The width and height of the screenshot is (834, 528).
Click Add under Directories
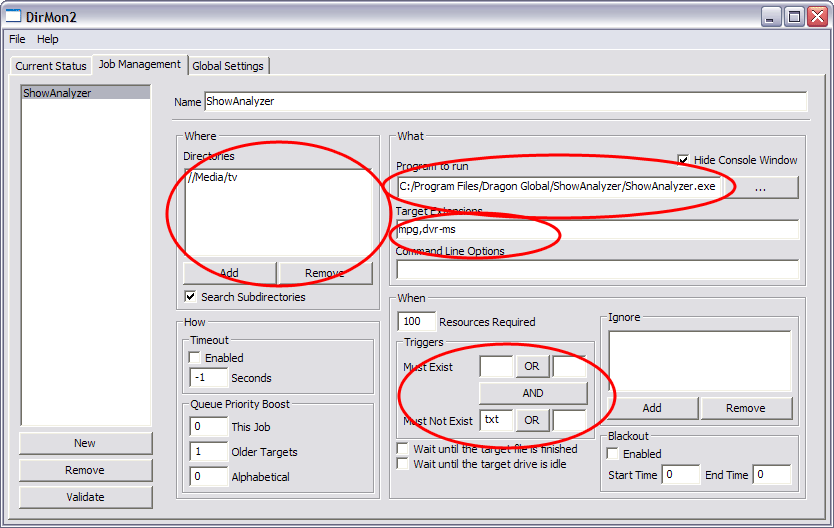(x=229, y=273)
